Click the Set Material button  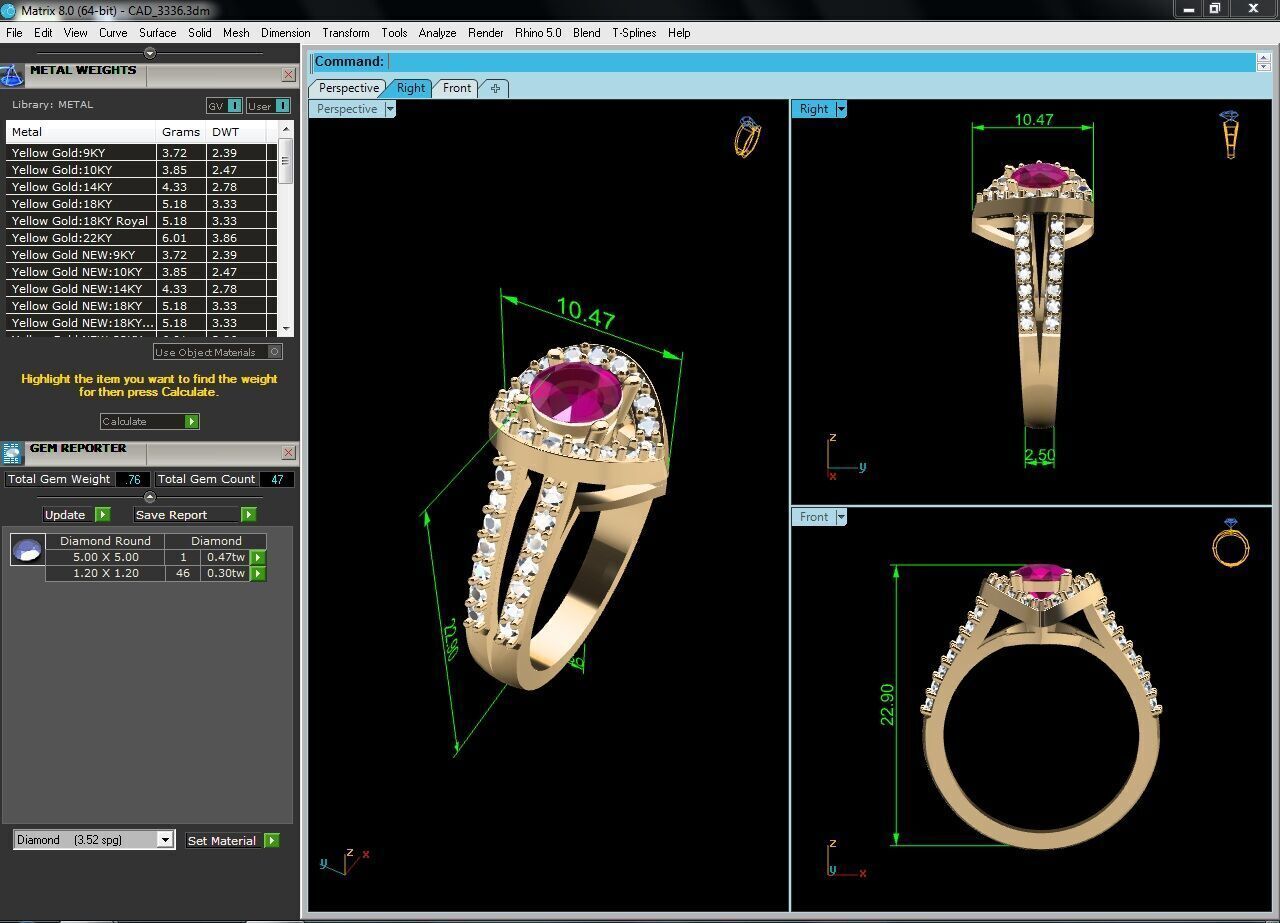(232, 840)
